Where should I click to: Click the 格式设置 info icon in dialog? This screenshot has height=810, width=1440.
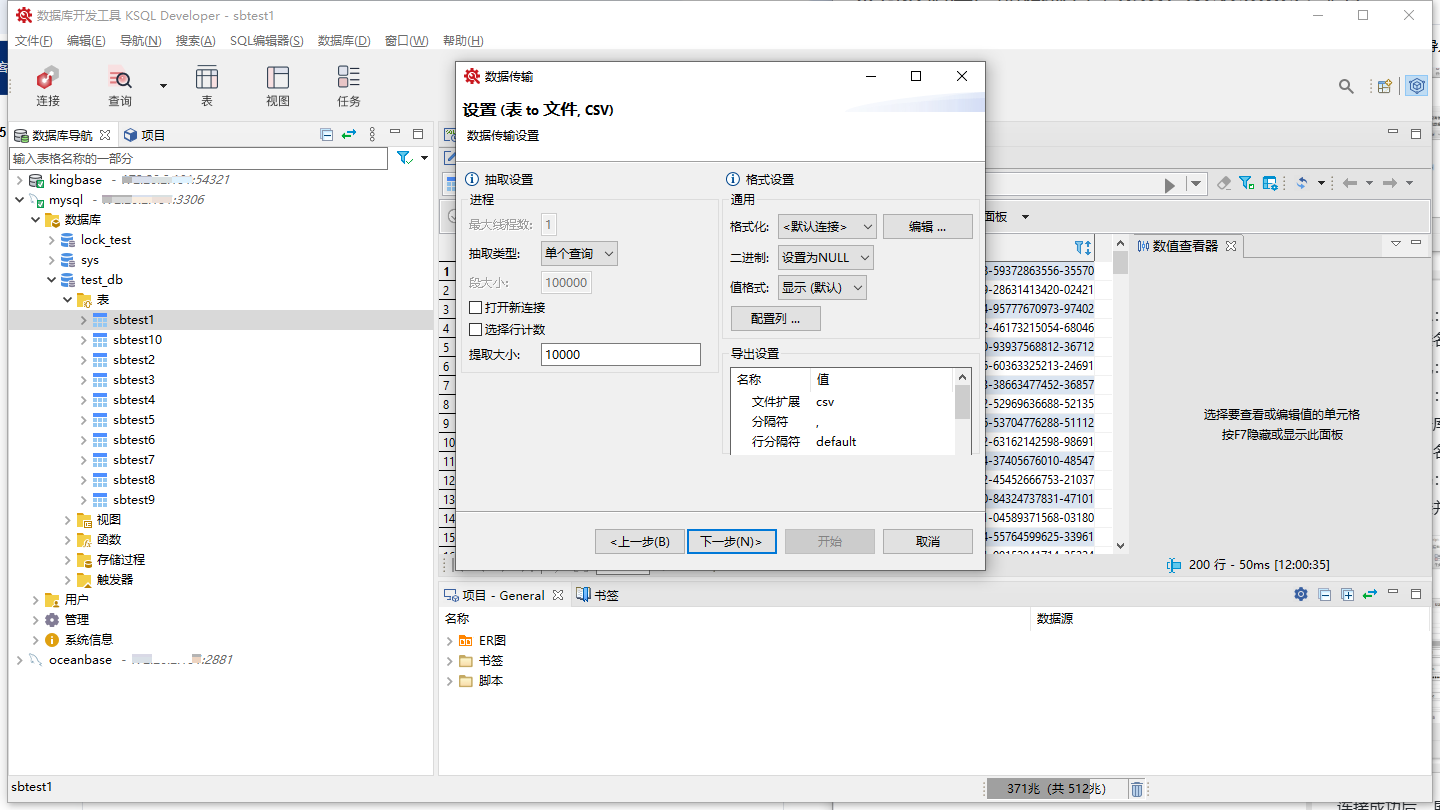click(732, 180)
